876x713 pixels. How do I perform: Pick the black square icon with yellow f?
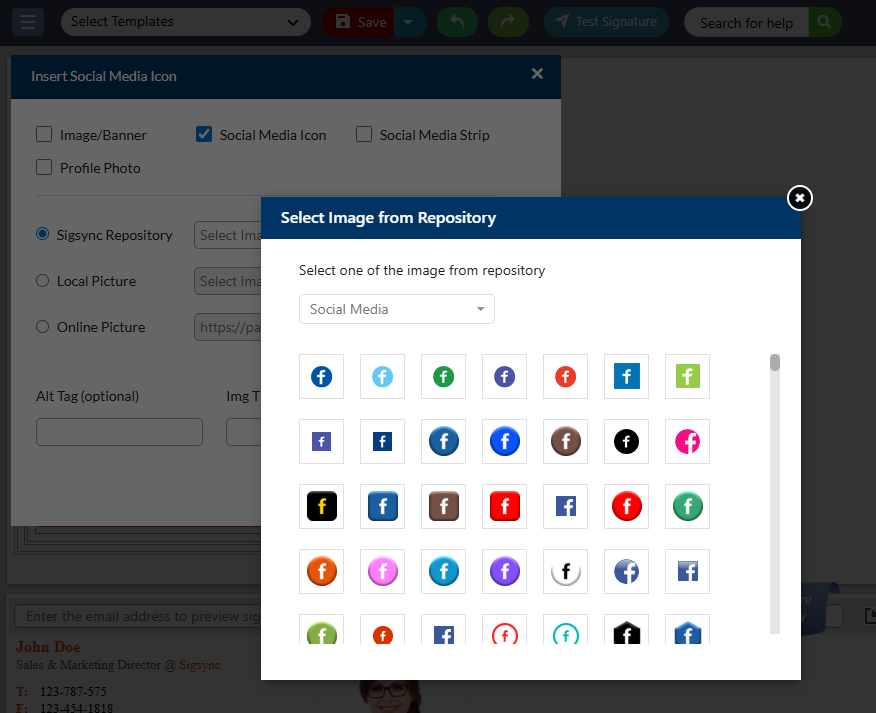click(321, 506)
